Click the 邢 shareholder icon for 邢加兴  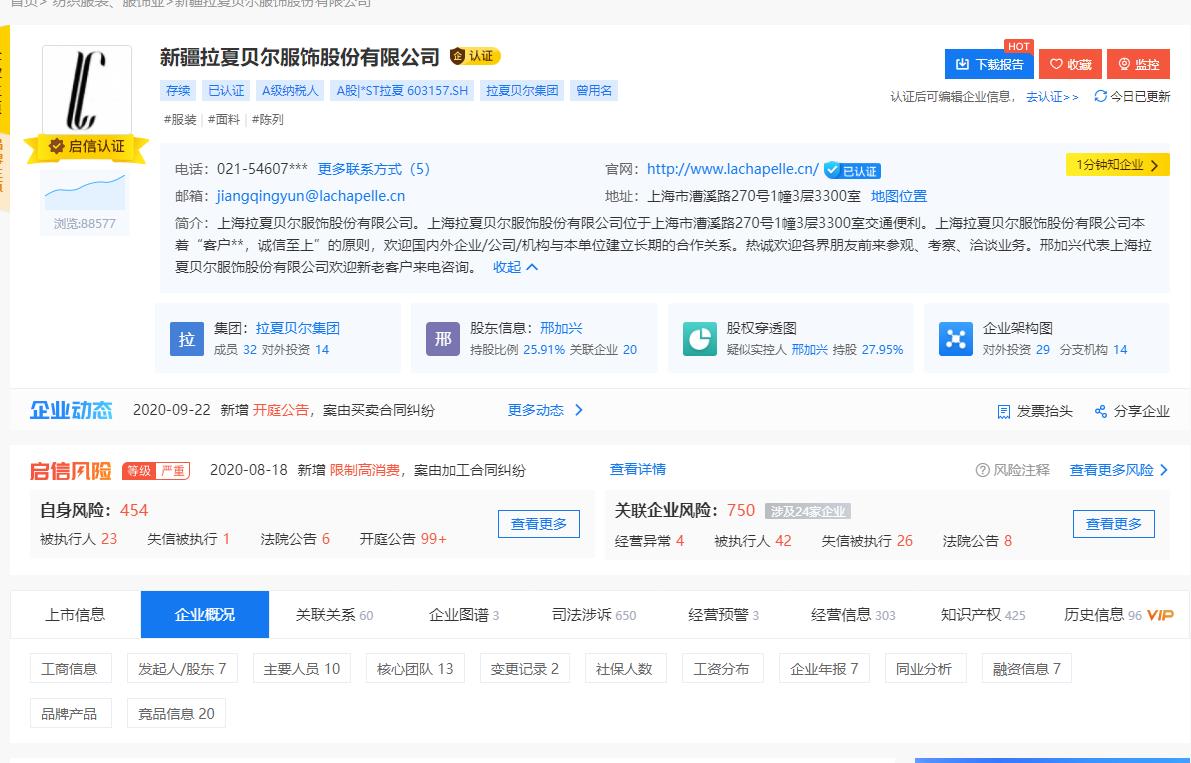[443, 338]
